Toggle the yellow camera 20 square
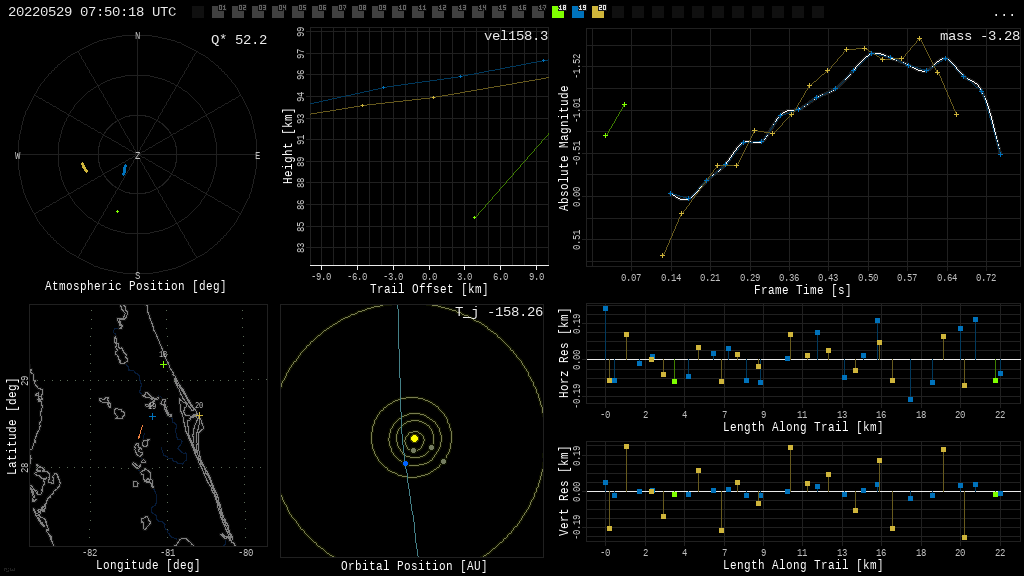Image resolution: width=1024 pixels, height=576 pixels. click(598, 12)
